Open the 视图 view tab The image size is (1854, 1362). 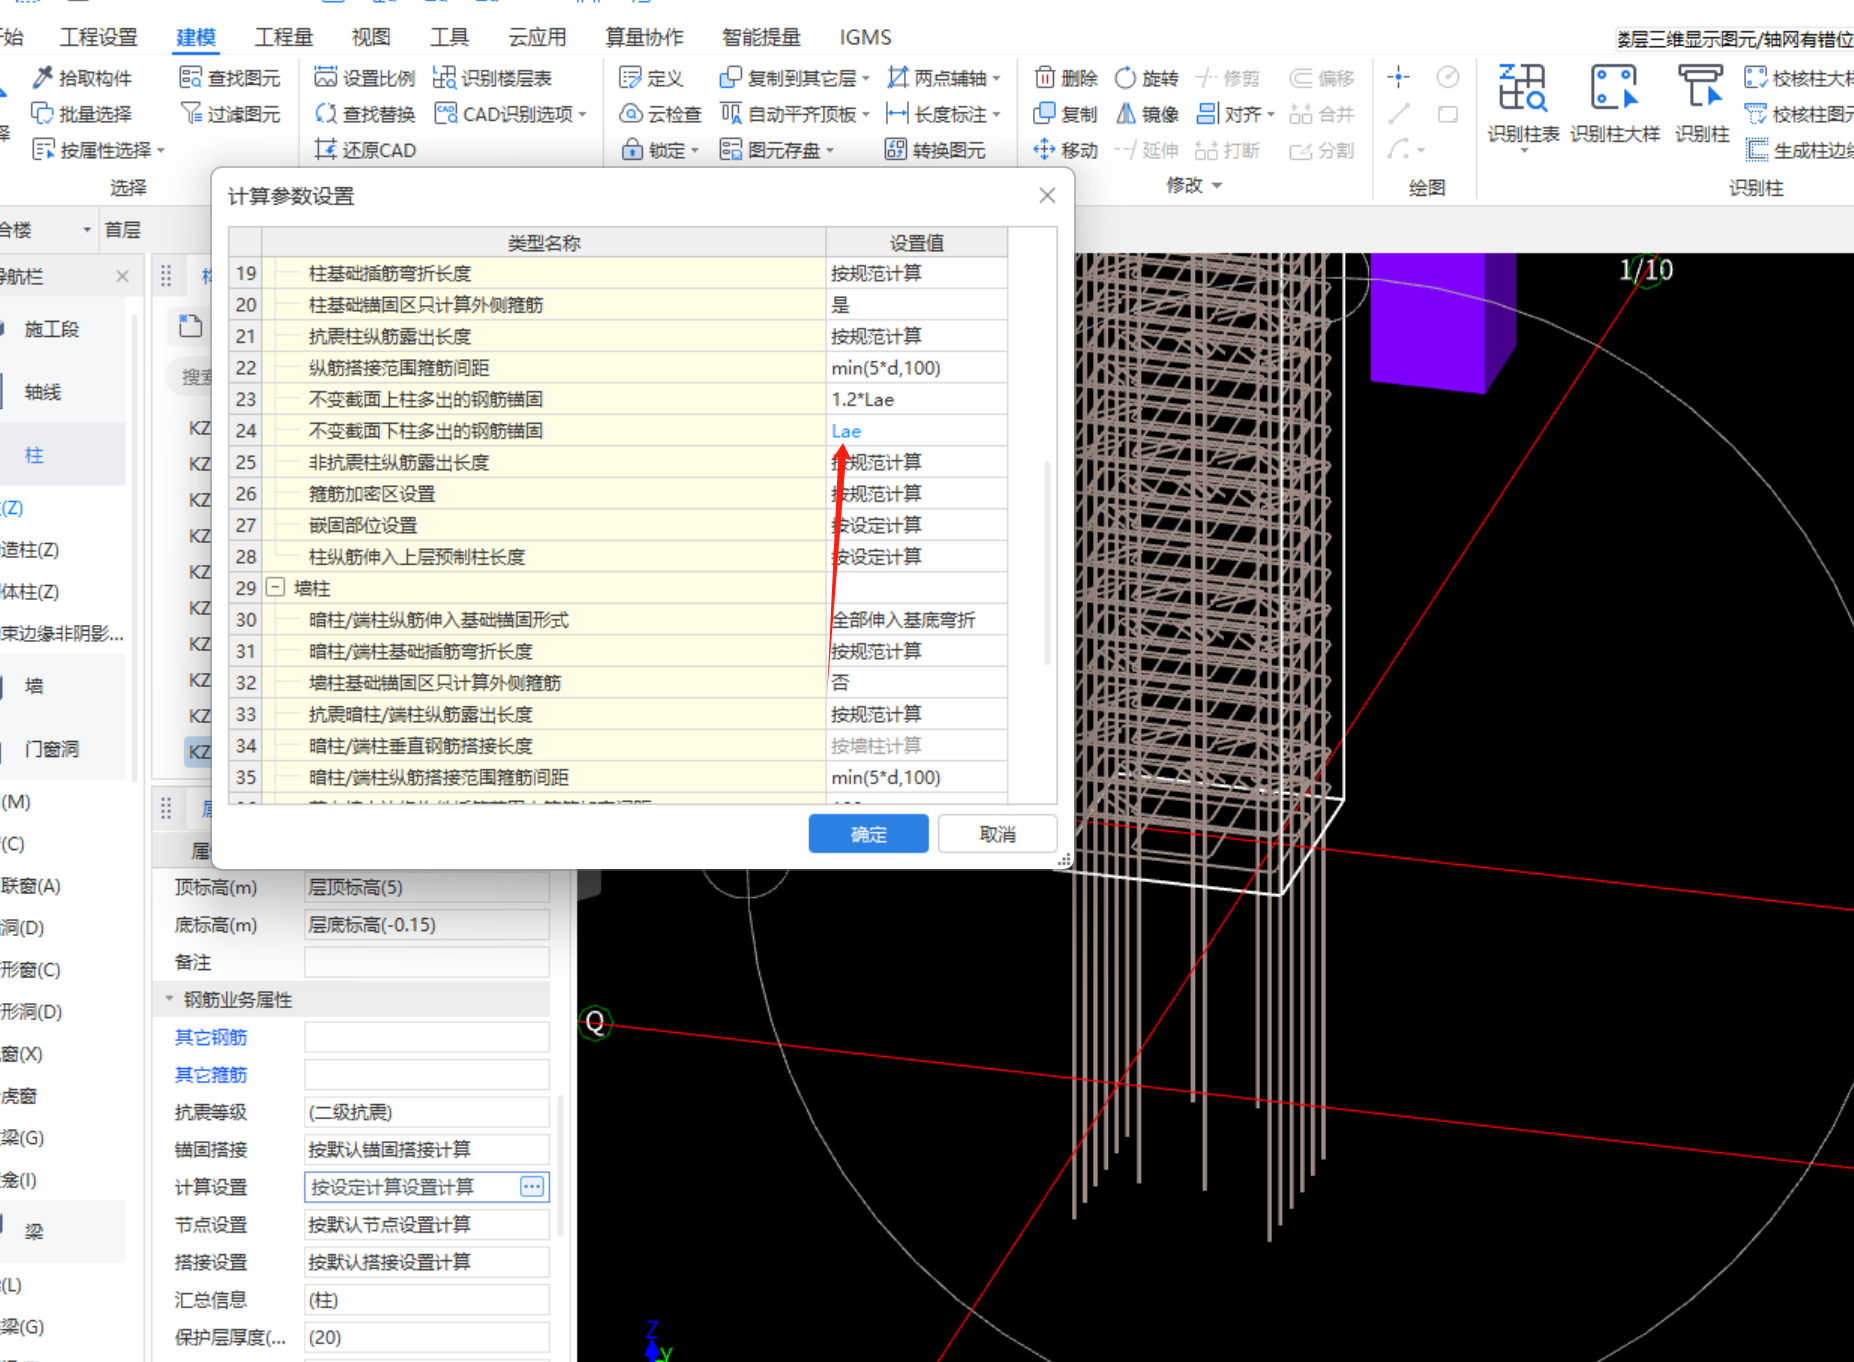[x=371, y=37]
